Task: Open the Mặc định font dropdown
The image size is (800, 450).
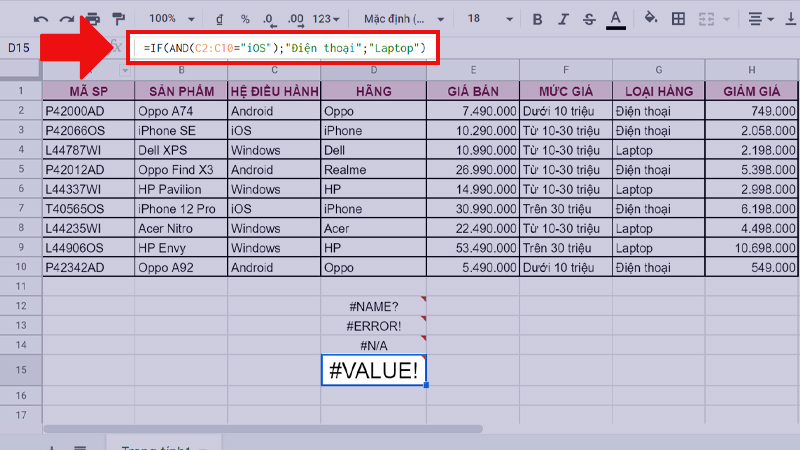Action: pyautogui.click(x=400, y=19)
